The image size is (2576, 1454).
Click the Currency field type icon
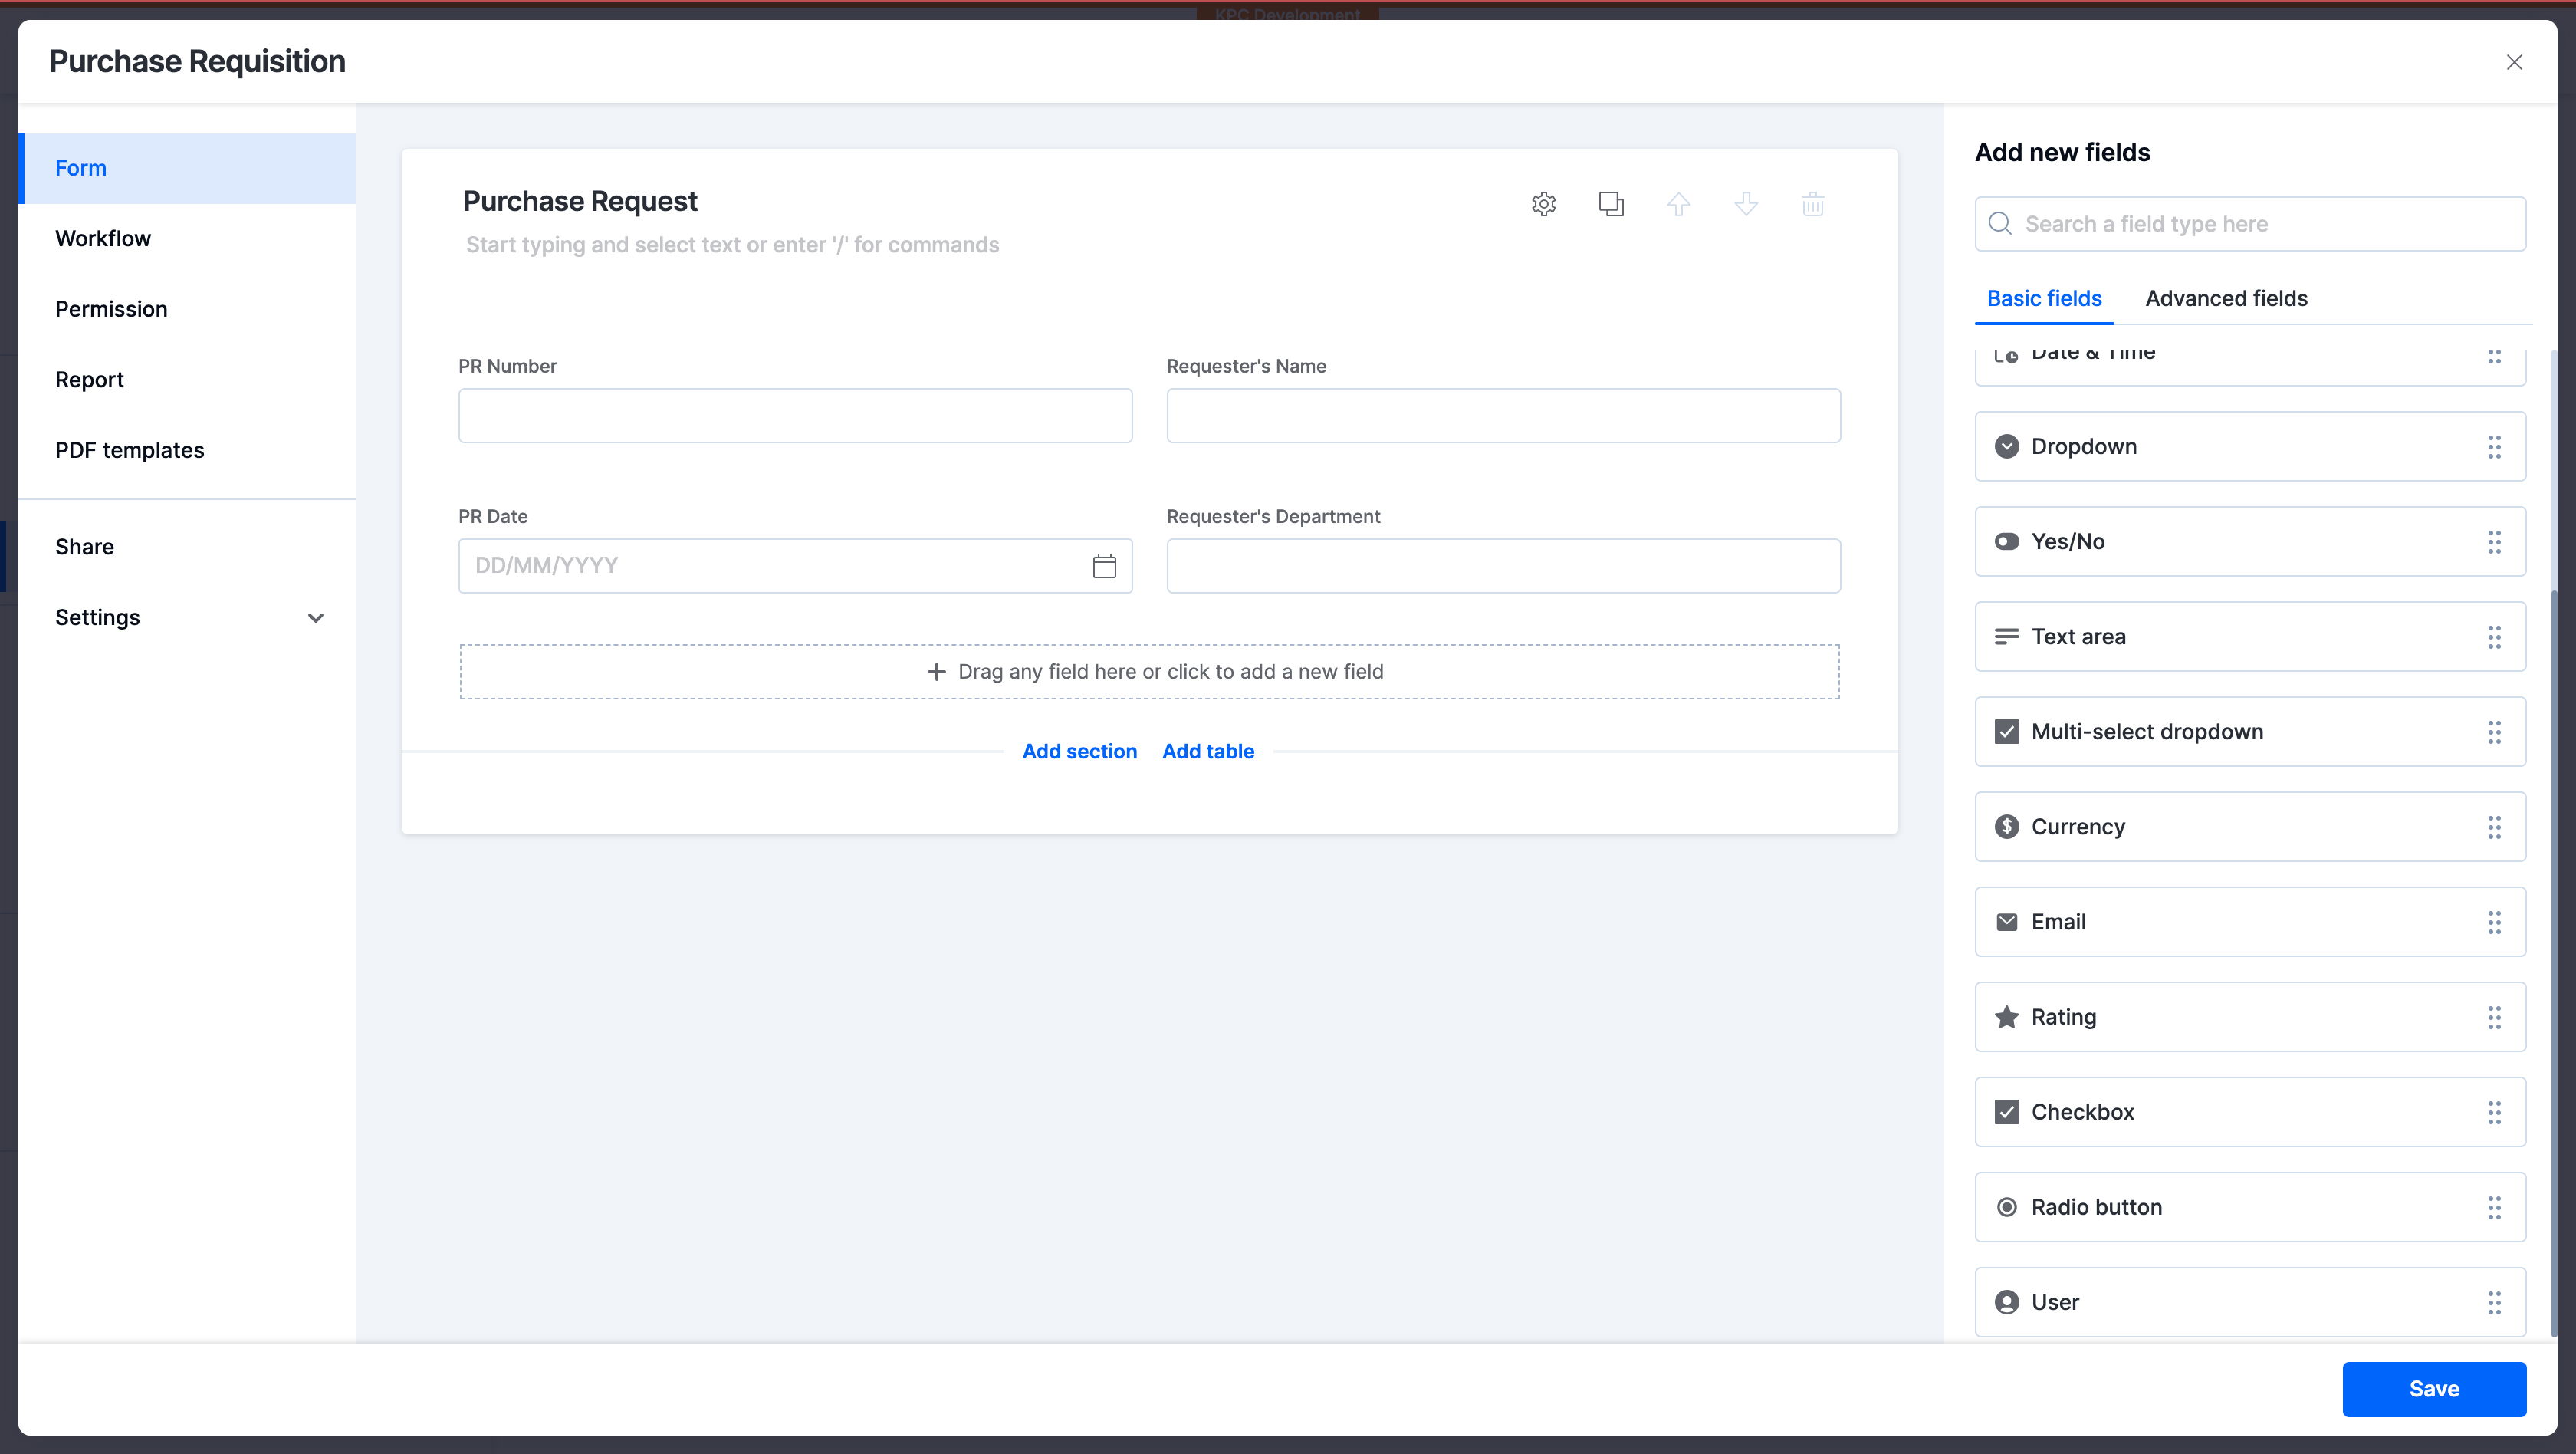(x=2007, y=826)
